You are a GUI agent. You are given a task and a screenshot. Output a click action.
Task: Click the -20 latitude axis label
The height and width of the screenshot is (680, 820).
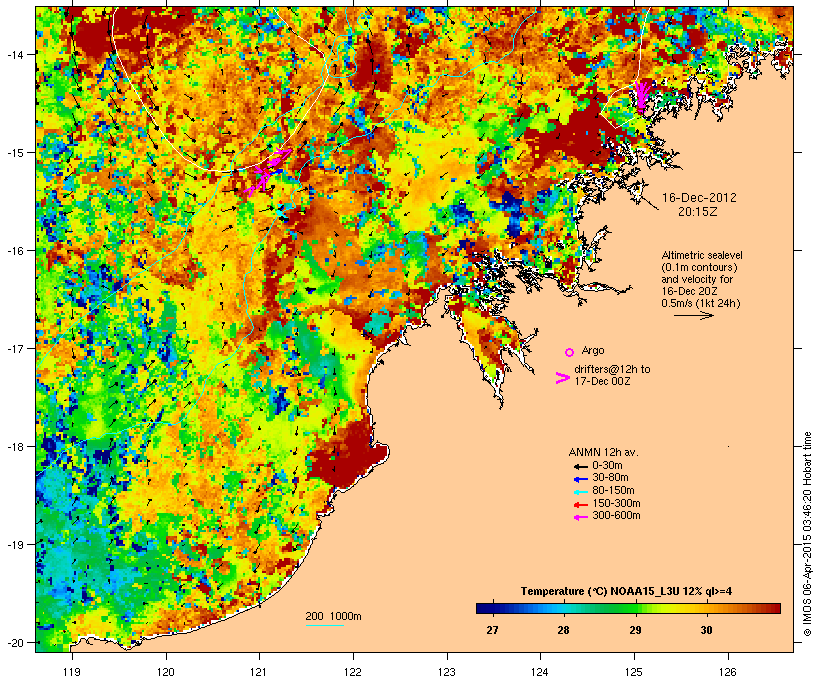[14, 643]
